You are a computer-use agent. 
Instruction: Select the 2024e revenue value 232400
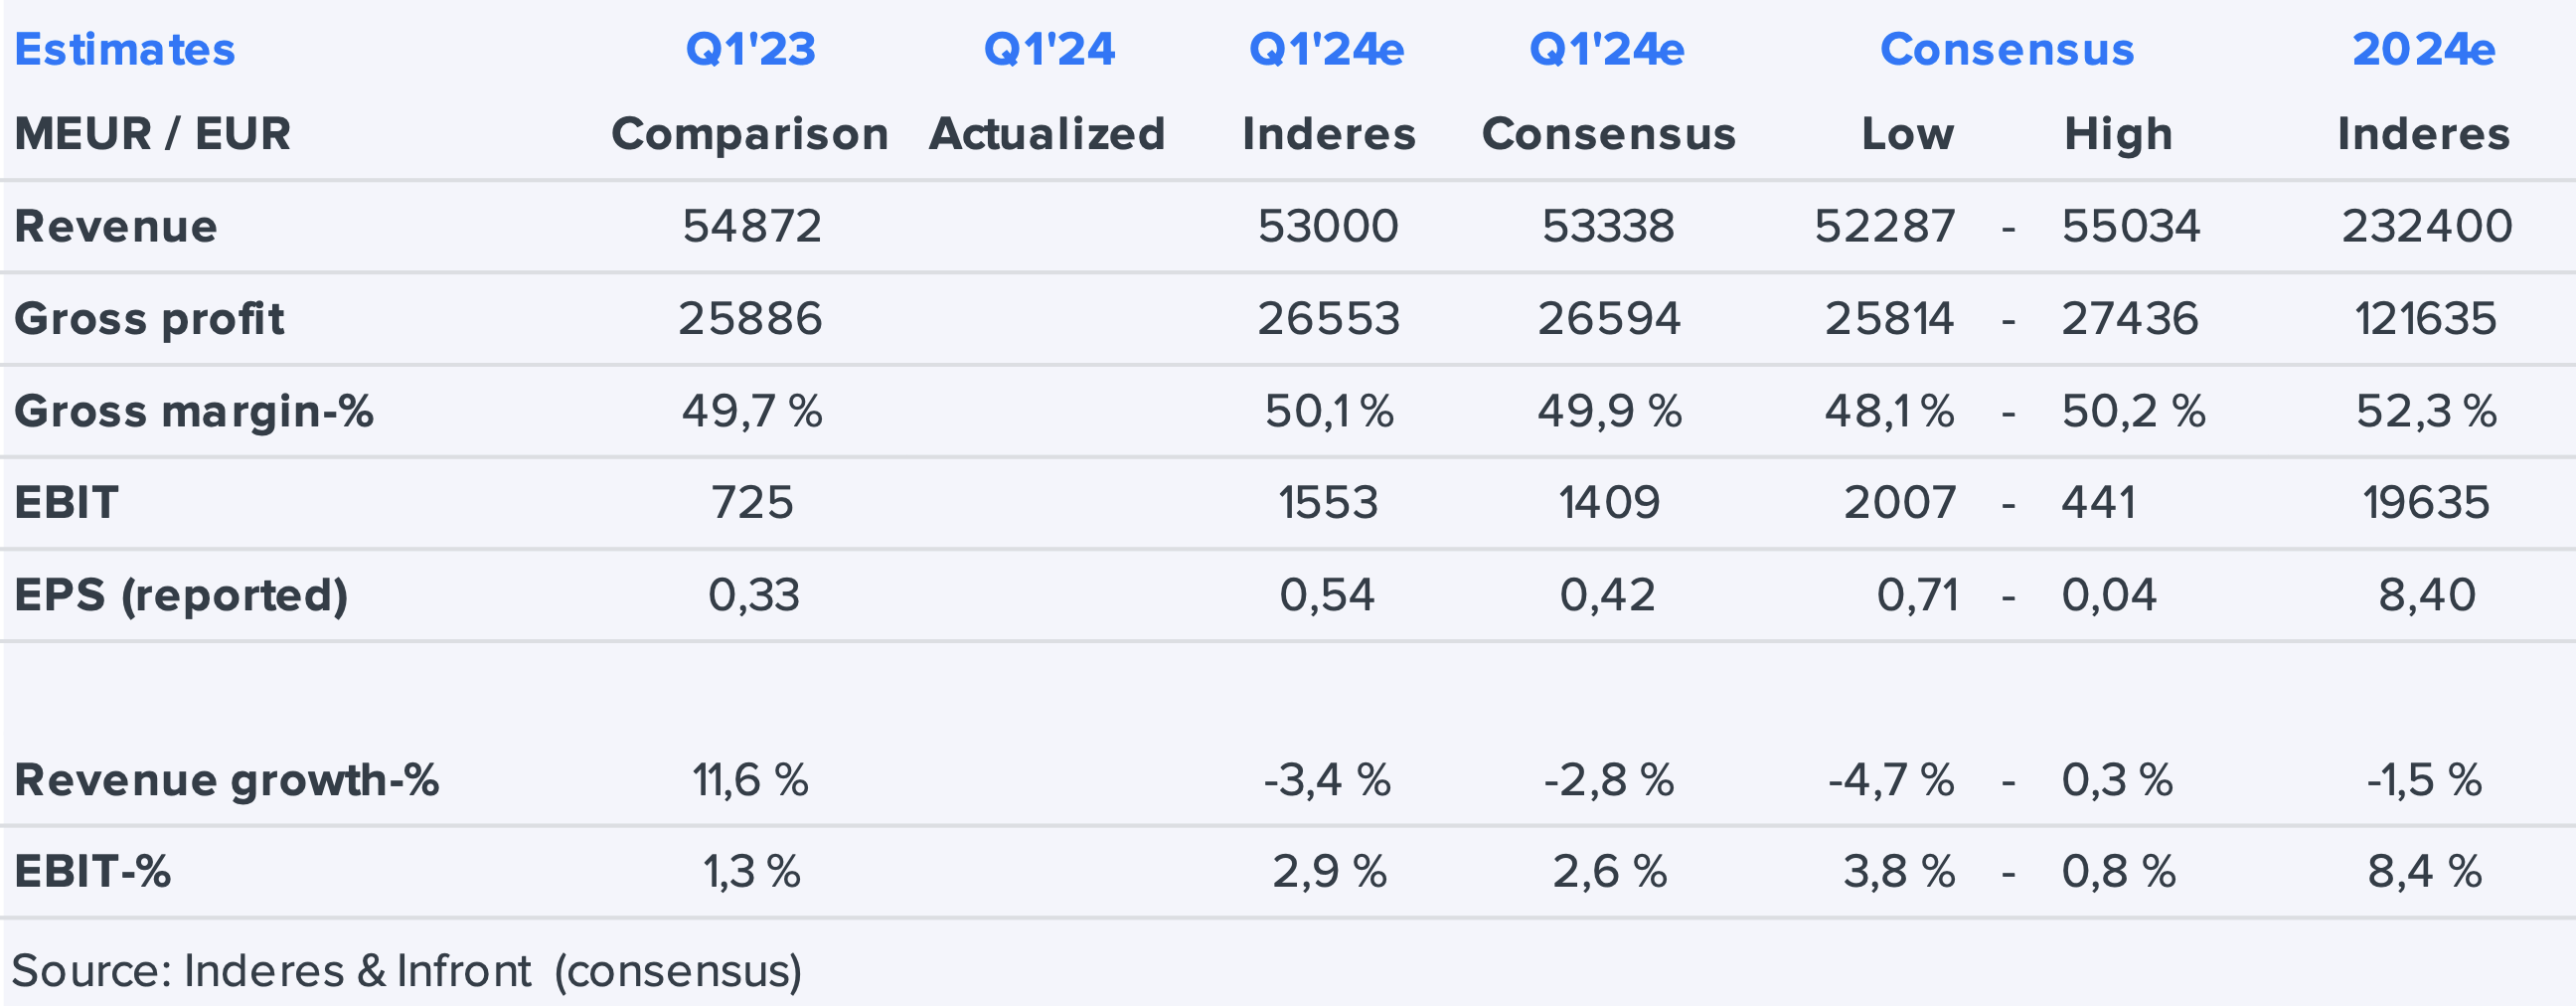2427,226
